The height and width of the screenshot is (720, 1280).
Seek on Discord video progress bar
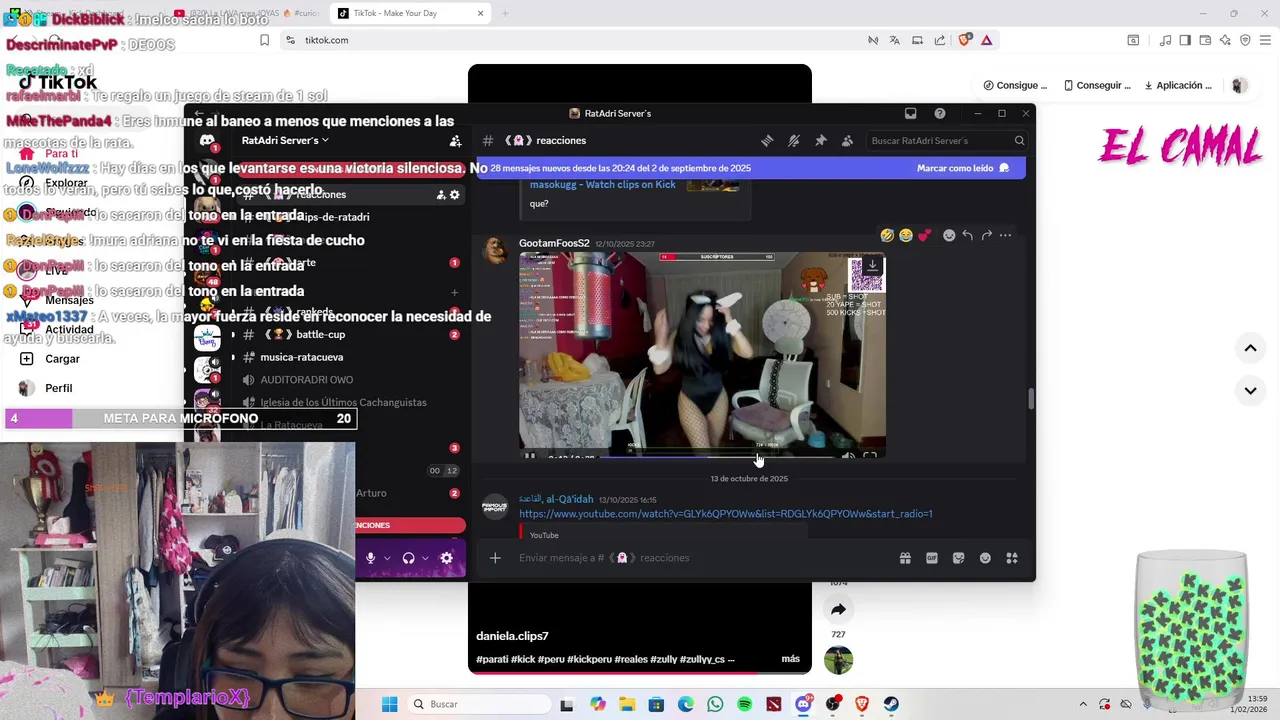coord(715,457)
